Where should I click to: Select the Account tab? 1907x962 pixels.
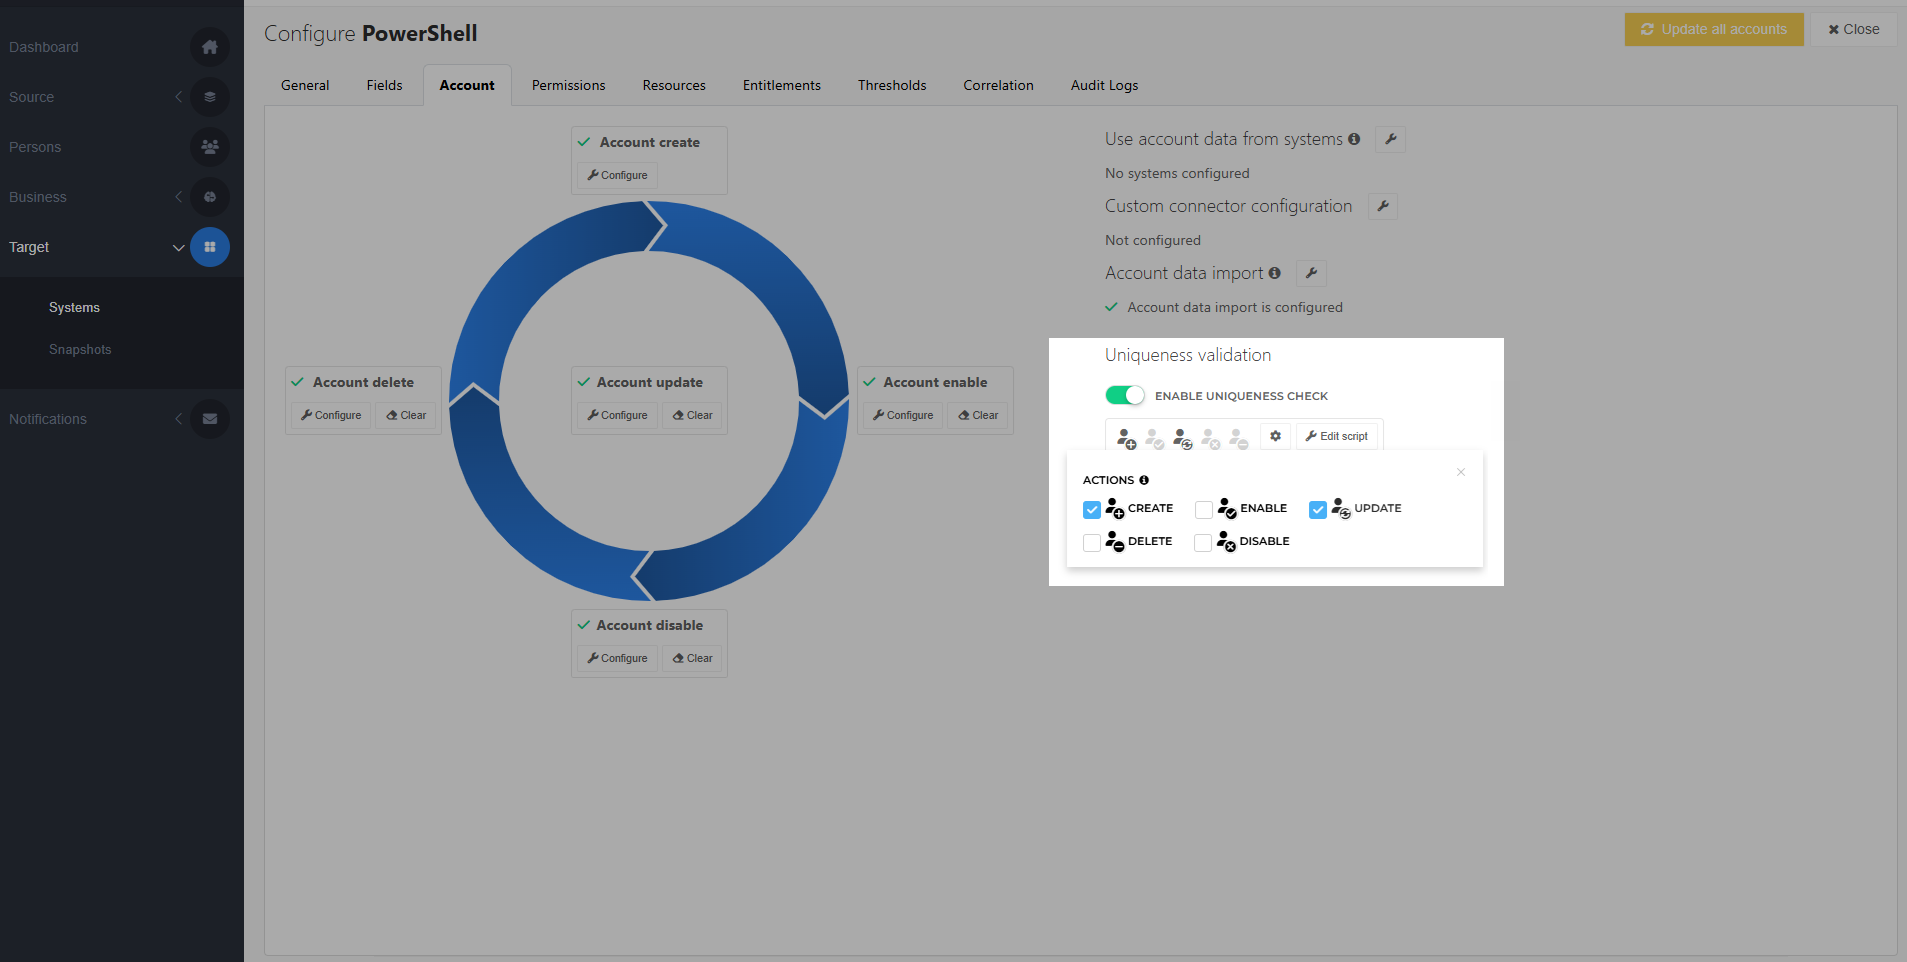[467, 85]
